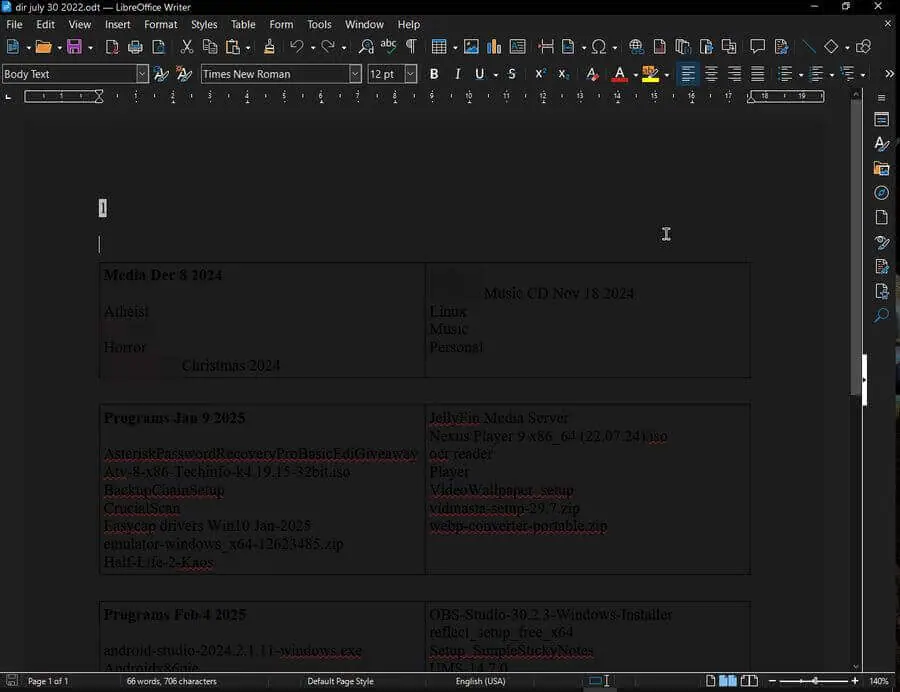Toggle underline formatting
900x692 pixels.
[x=479, y=74]
